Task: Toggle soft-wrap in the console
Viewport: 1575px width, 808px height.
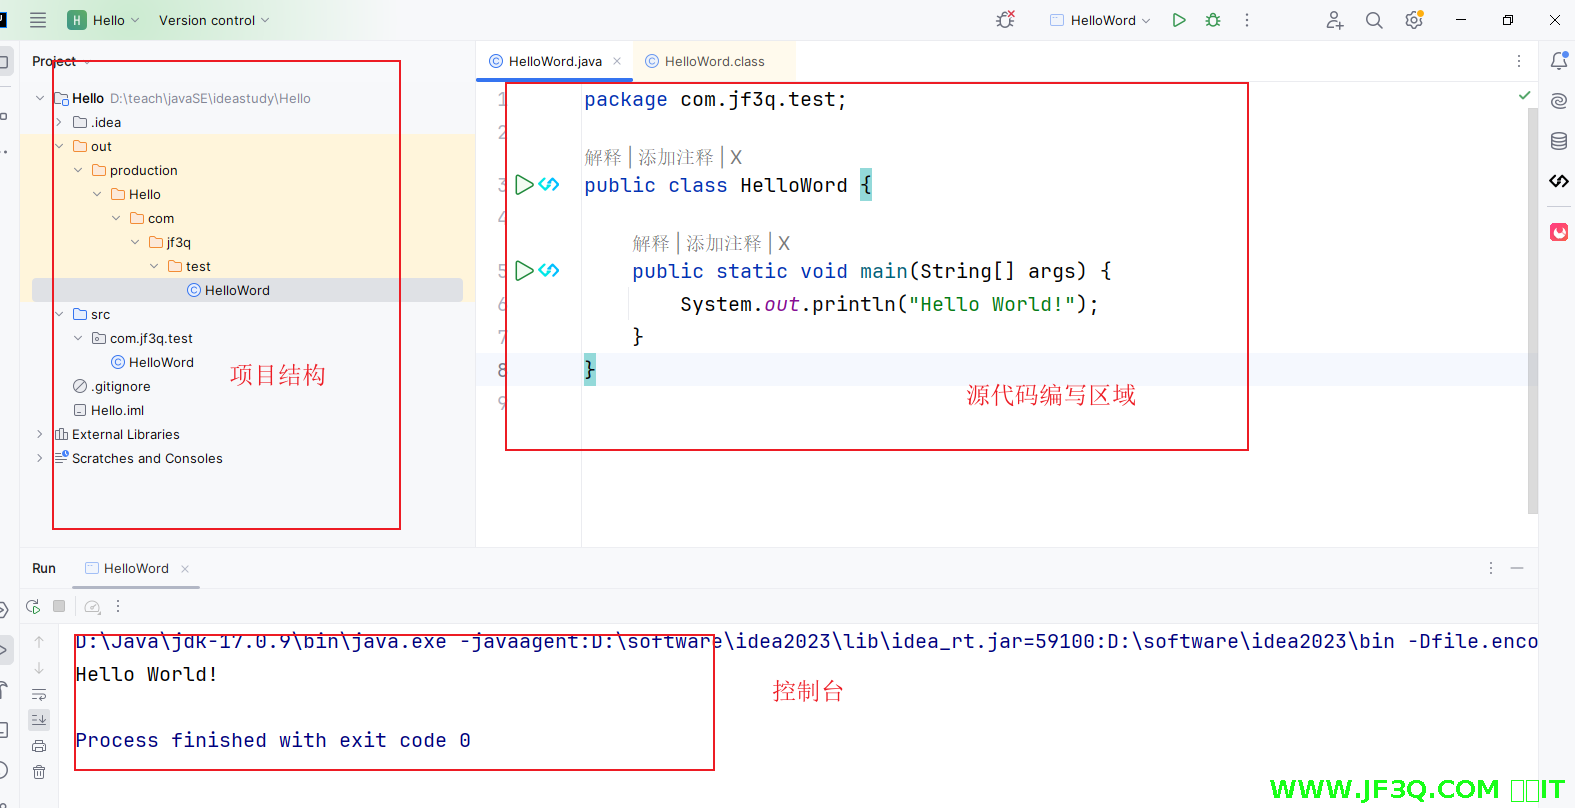Action: [x=39, y=694]
